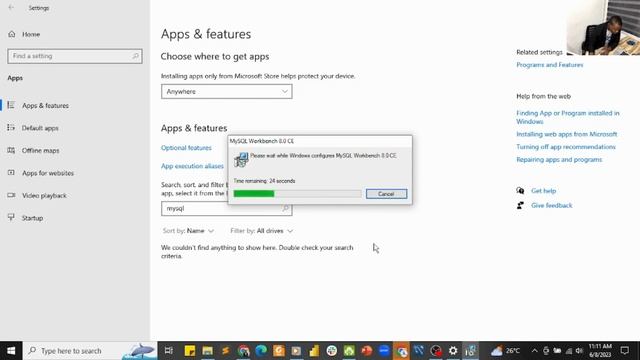This screenshot has height=360, width=640.
Task: Open Repairing apps and programs link
Action: coord(559,160)
